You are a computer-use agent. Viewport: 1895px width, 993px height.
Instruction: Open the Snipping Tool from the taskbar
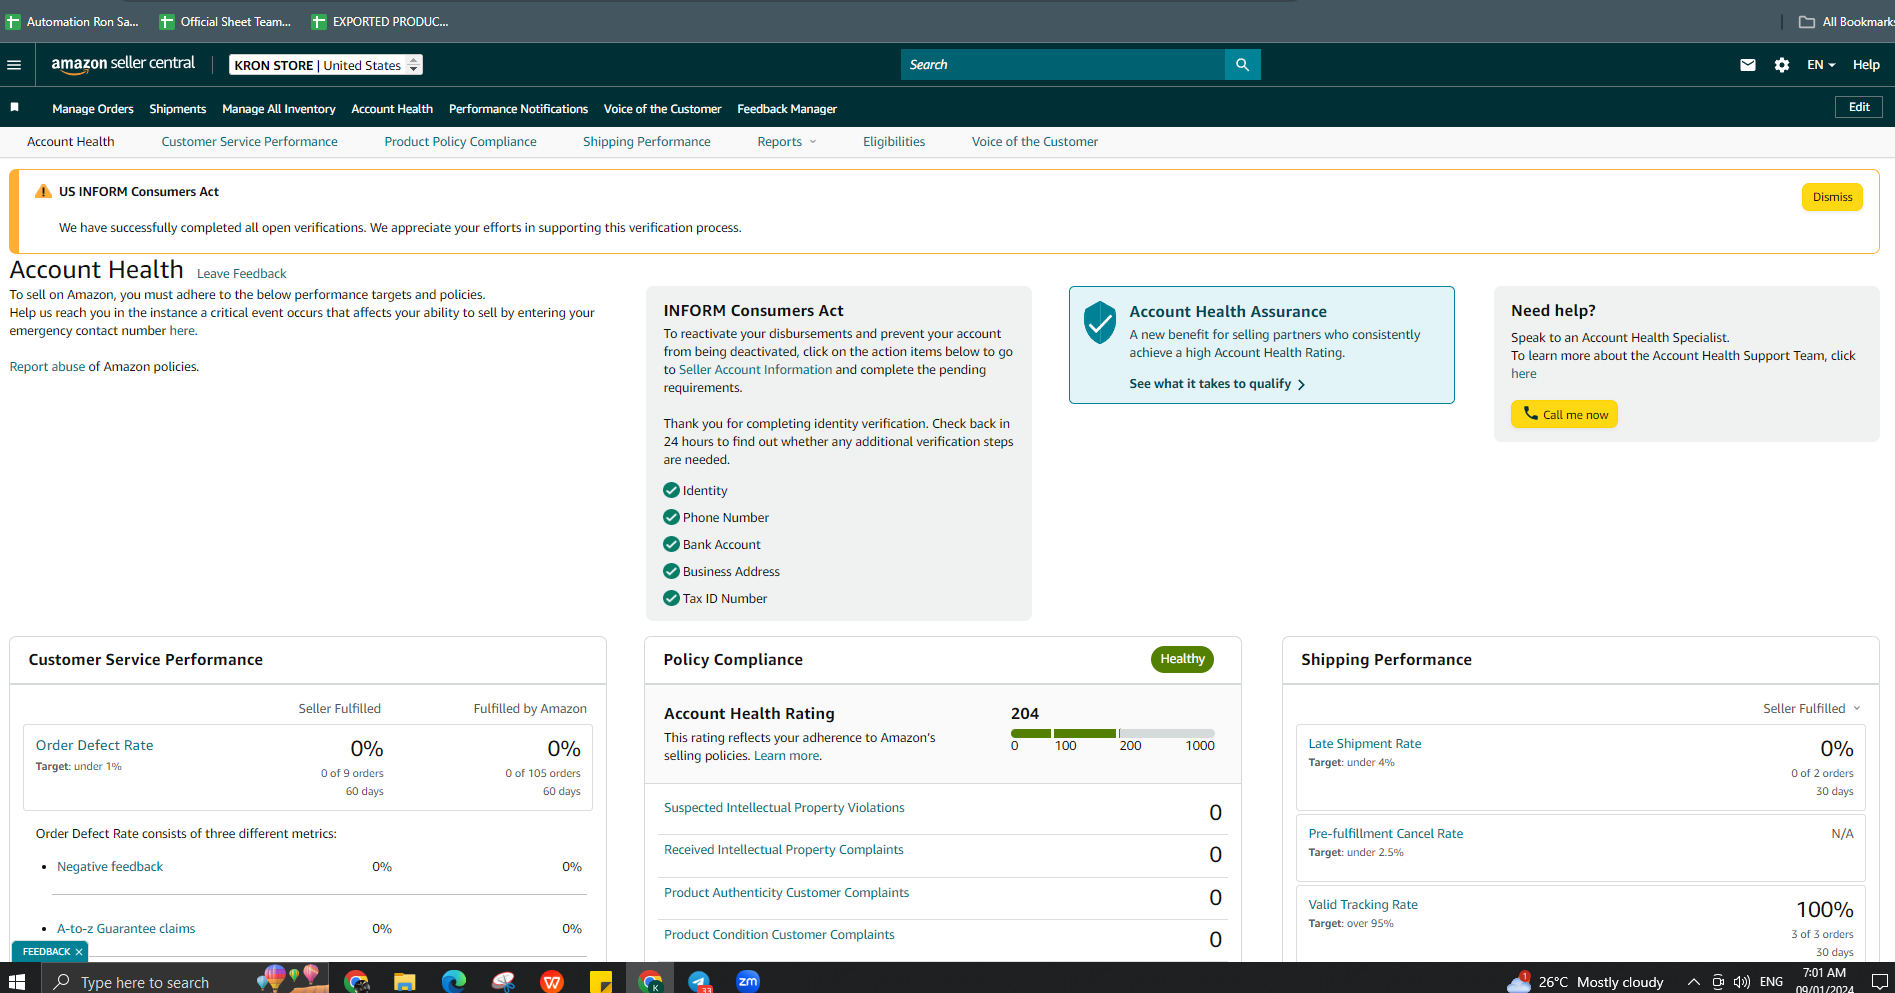point(503,981)
